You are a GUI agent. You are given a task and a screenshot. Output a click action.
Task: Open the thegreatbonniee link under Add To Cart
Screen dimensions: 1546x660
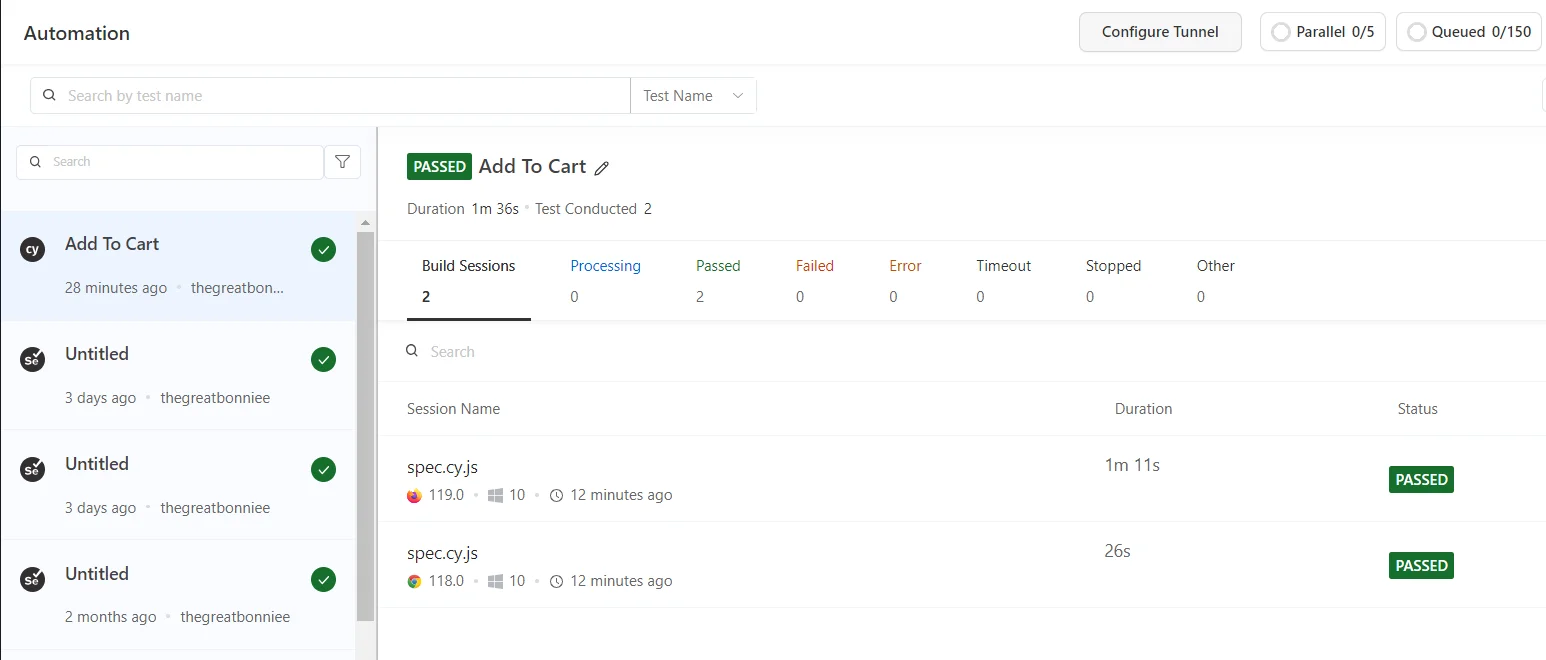coord(237,287)
